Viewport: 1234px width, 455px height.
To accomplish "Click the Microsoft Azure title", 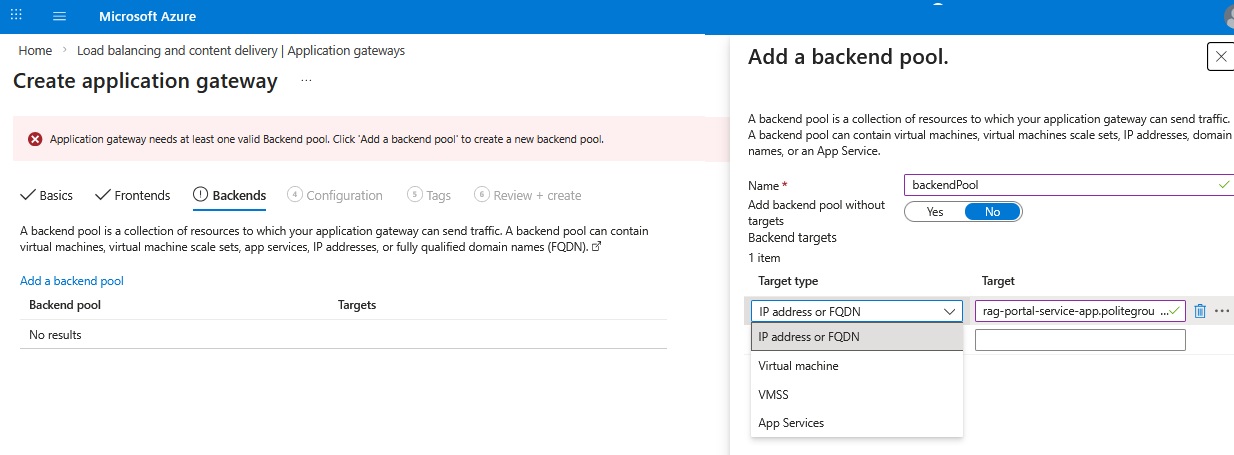I will coord(147,16).
